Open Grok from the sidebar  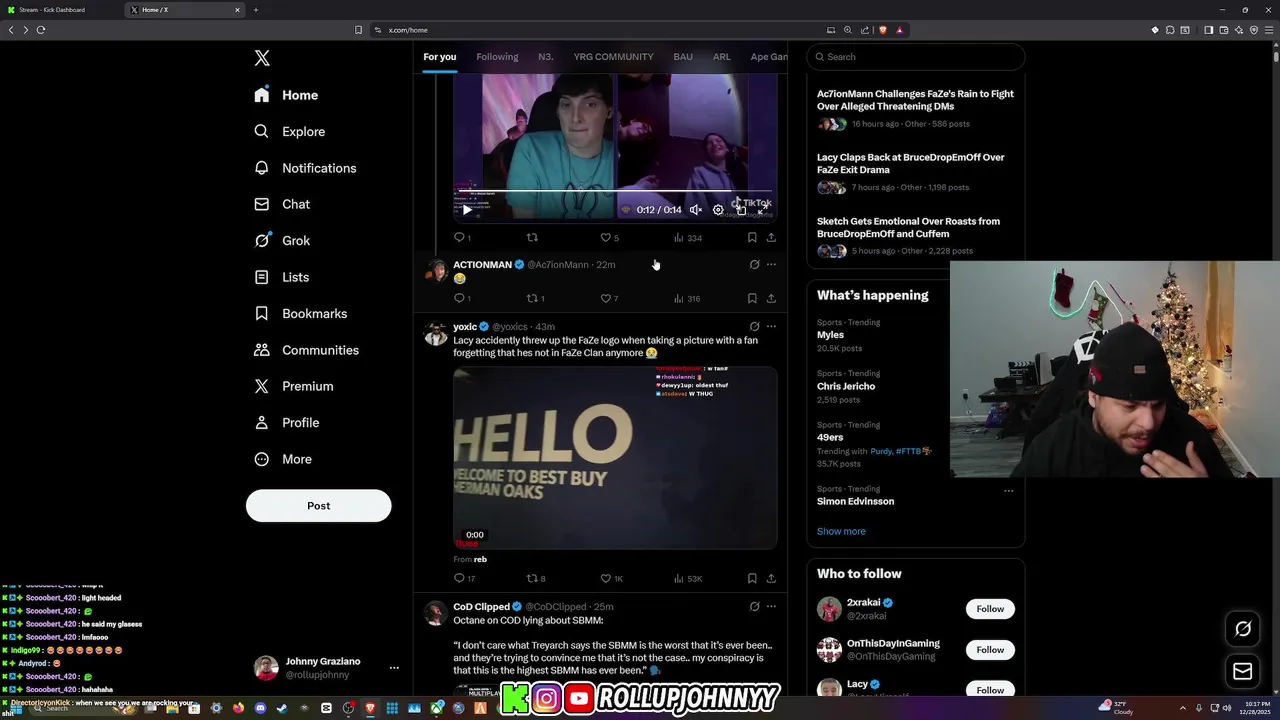click(282, 240)
